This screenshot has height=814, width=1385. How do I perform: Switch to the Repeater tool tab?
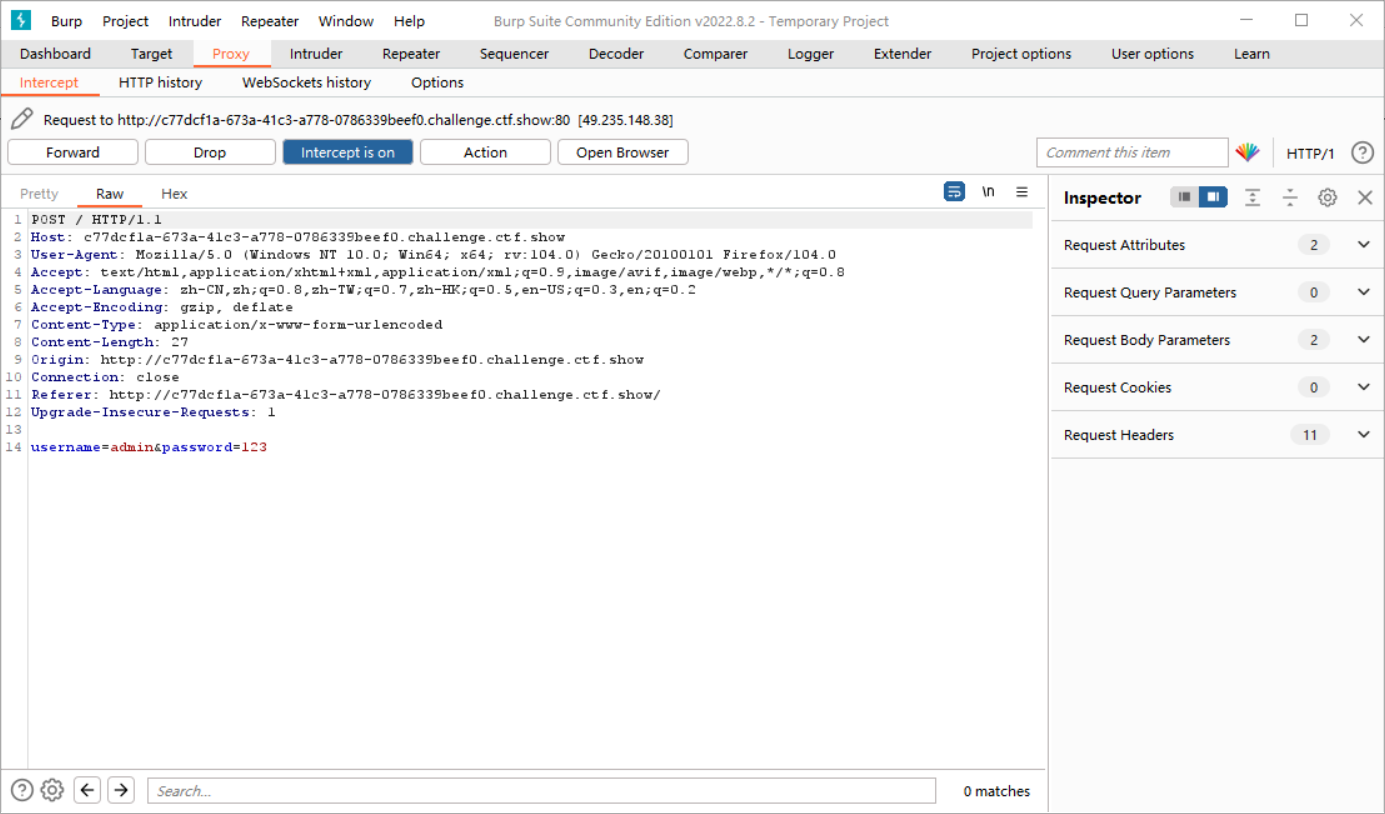(411, 54)
